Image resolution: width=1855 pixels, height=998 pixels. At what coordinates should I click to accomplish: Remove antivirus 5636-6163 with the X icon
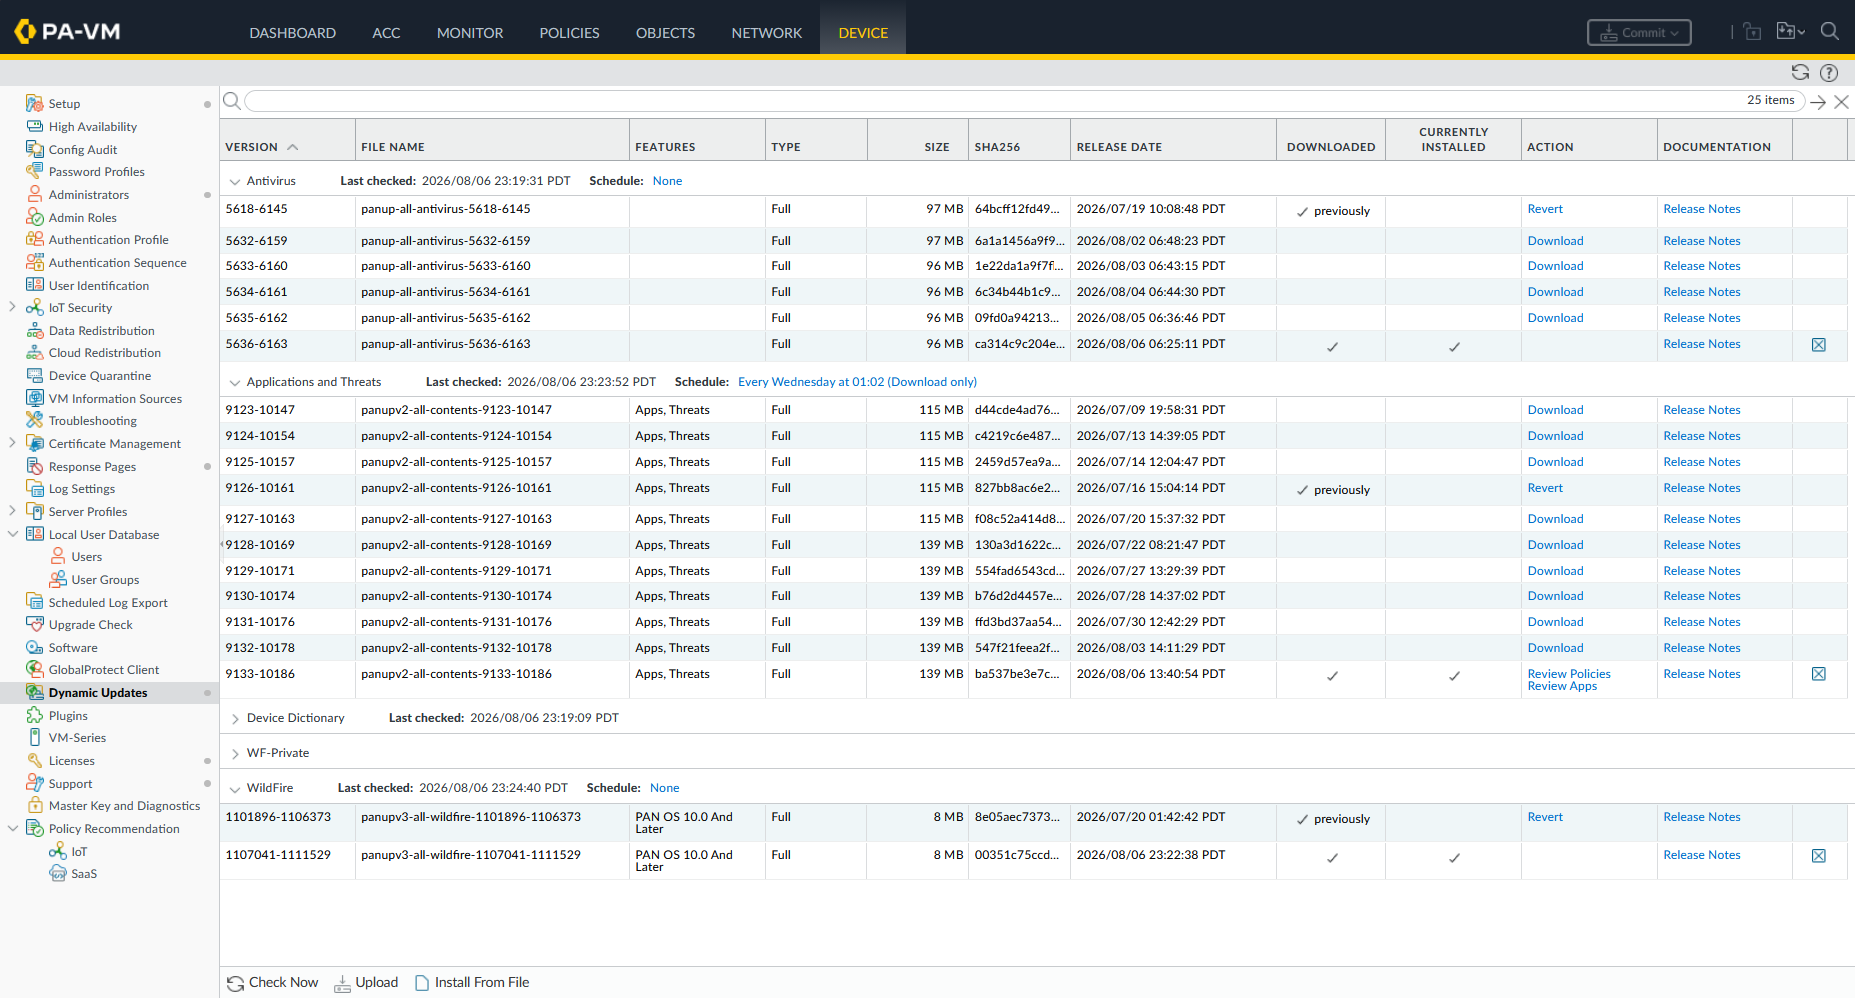pyautogui.click(x=1819, y=345)
